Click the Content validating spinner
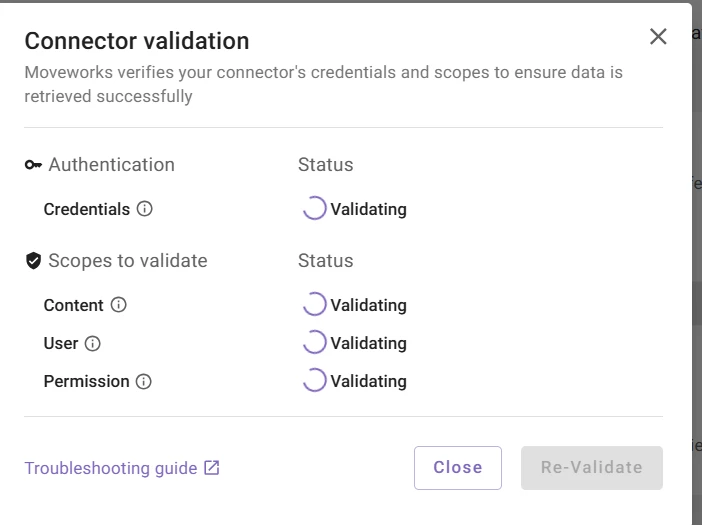This screenshot has height=525, width=702. coord(314,304)
